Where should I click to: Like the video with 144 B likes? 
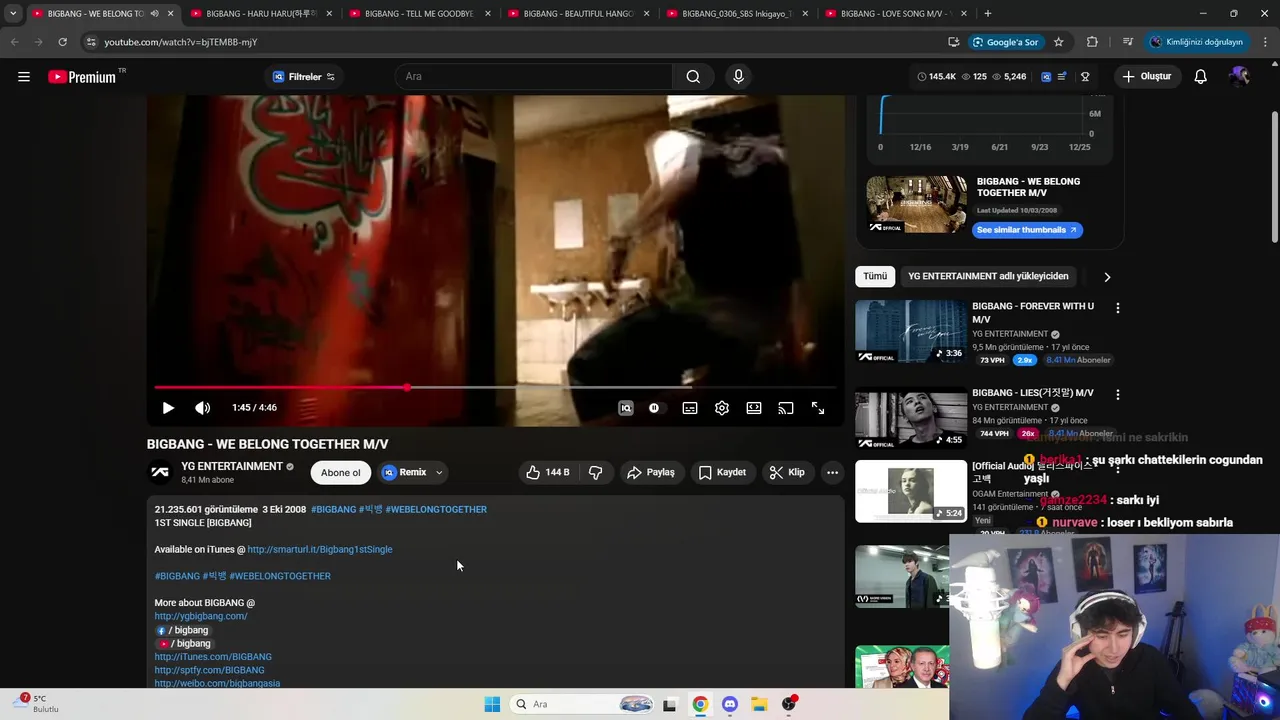tap(547, 472)
